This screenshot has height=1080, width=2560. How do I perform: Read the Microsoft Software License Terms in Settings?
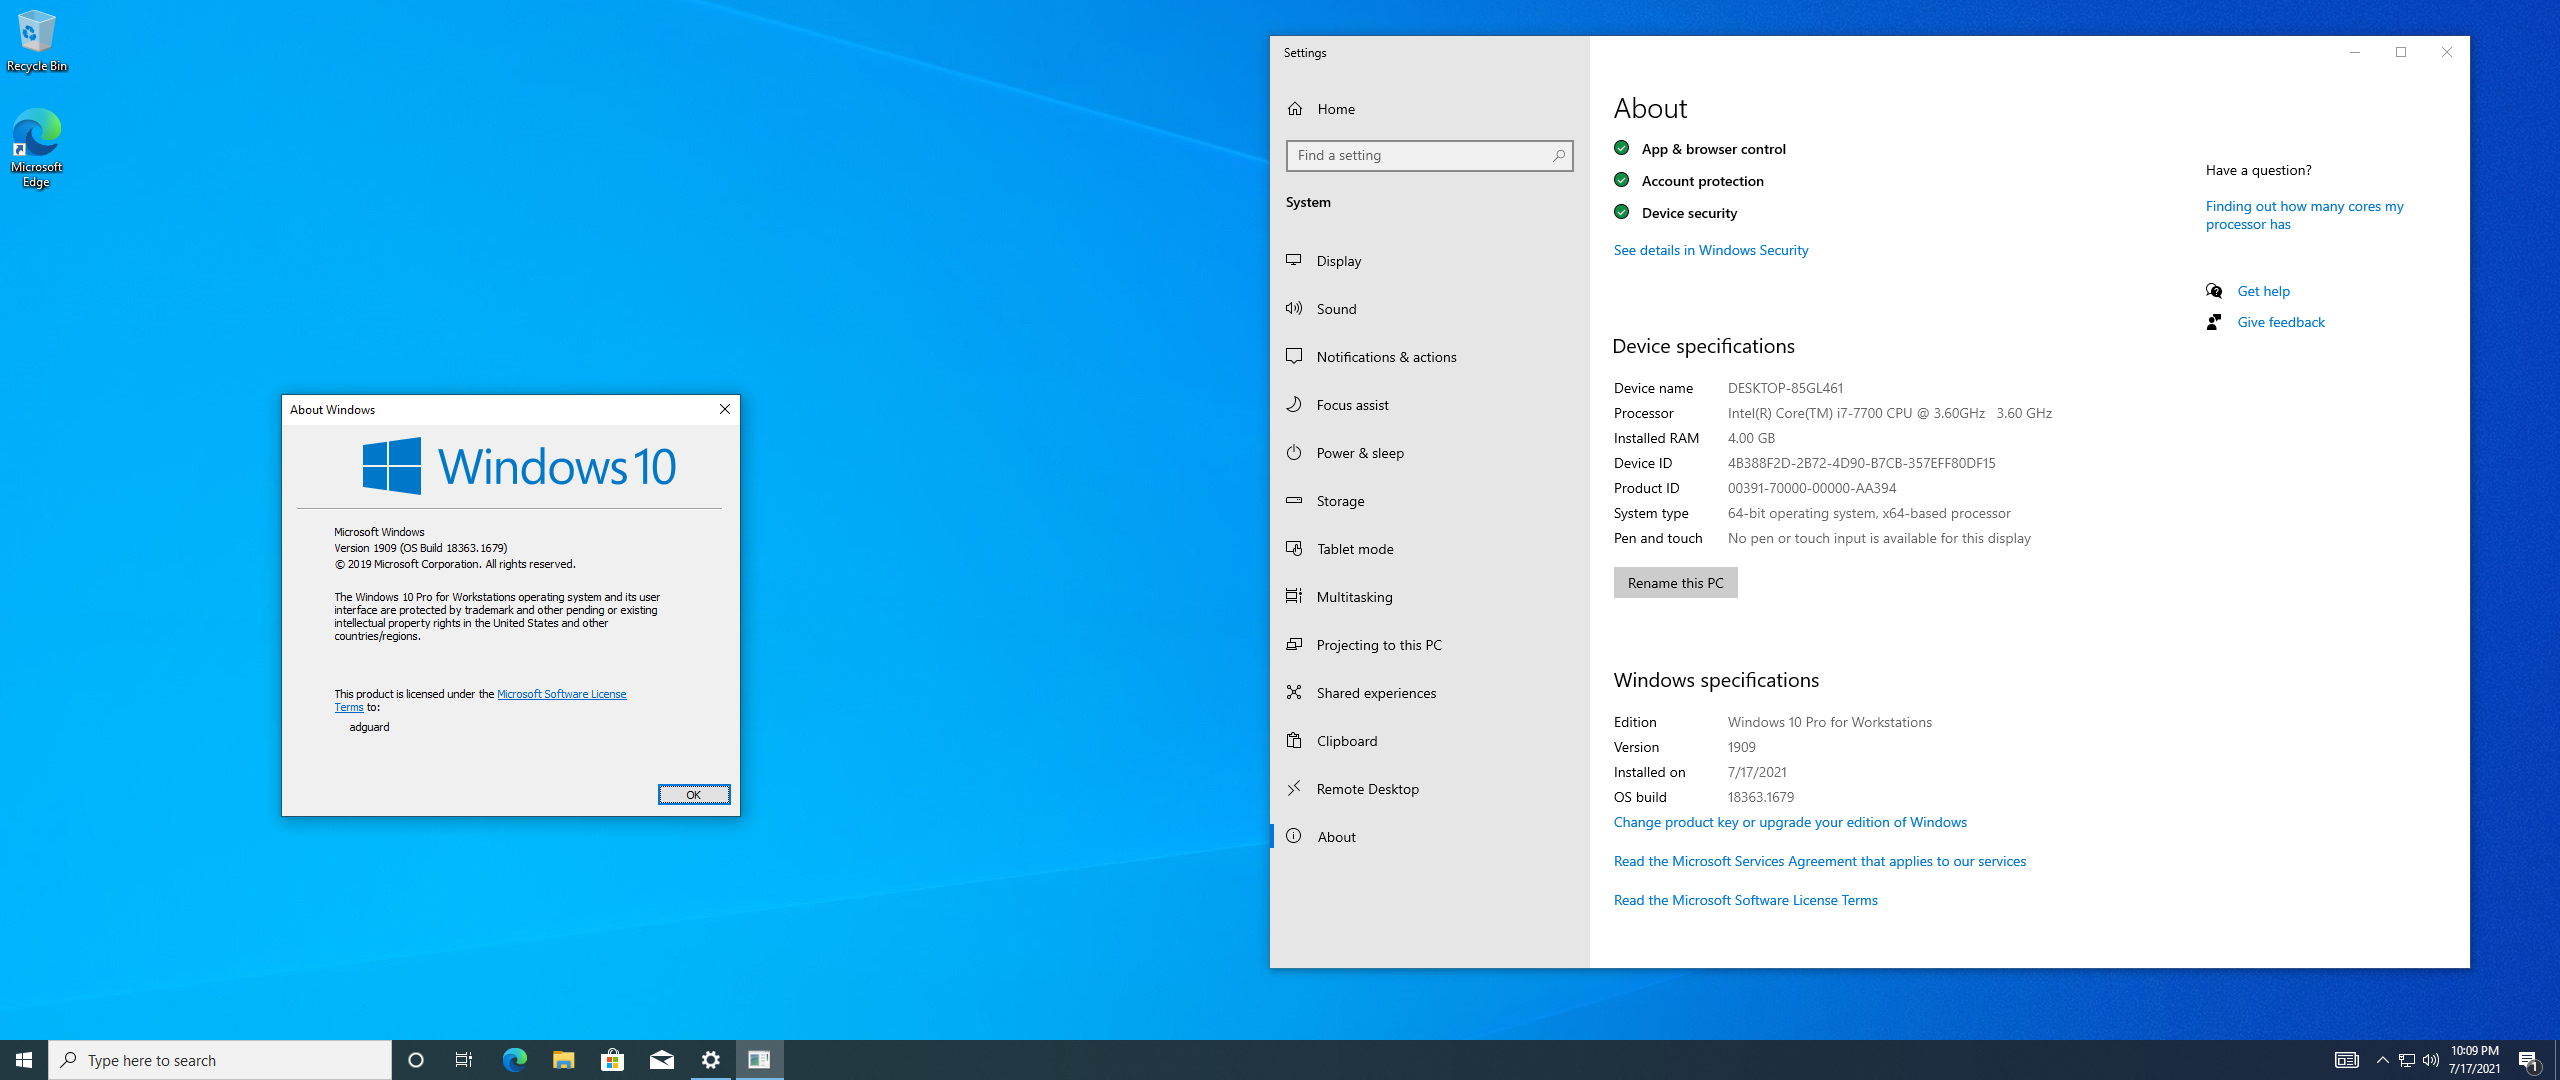pos(1745,900)
